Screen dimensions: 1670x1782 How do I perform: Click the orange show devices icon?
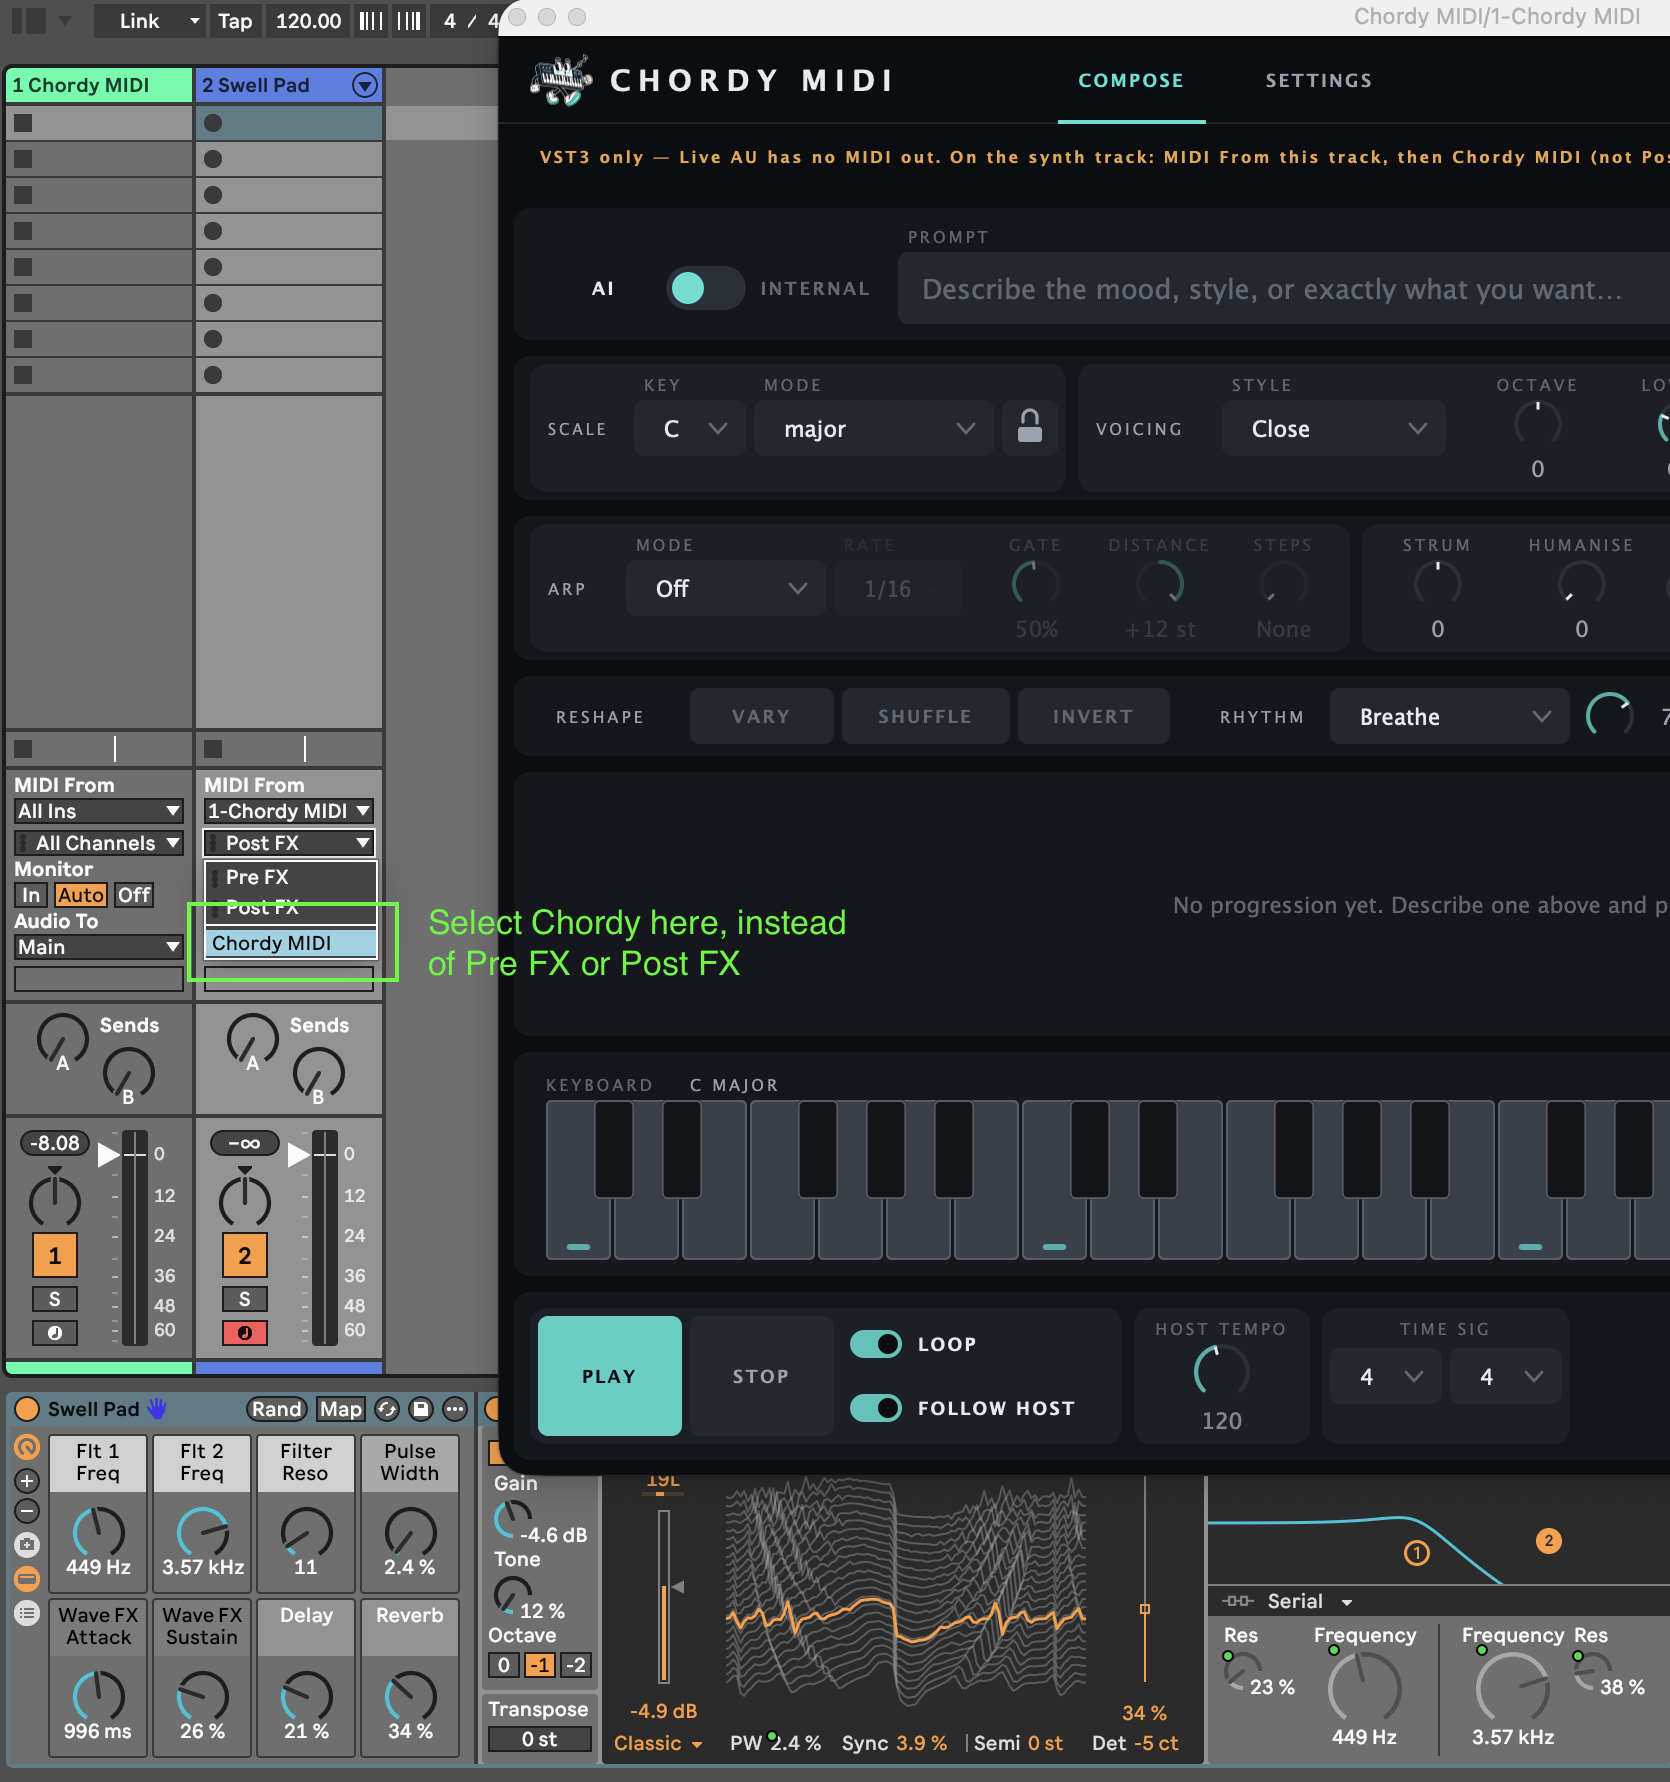point(27,1579)
